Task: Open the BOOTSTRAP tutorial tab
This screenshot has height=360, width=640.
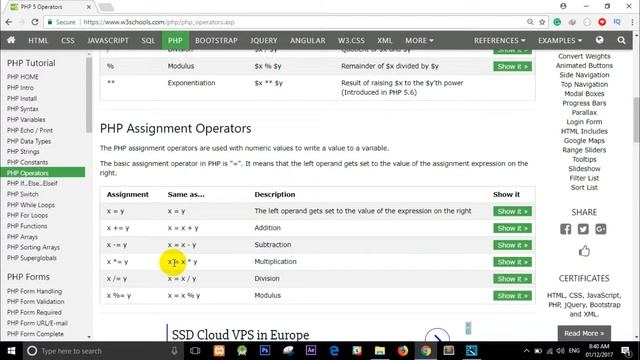Action: pyautogui.click(x=216, y=40)
